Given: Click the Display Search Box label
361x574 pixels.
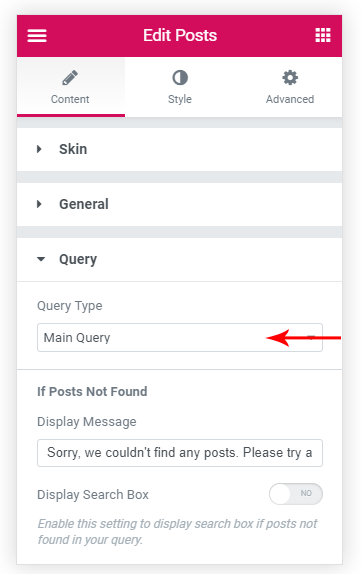Looking at the screenshot, I should (93, 495).
